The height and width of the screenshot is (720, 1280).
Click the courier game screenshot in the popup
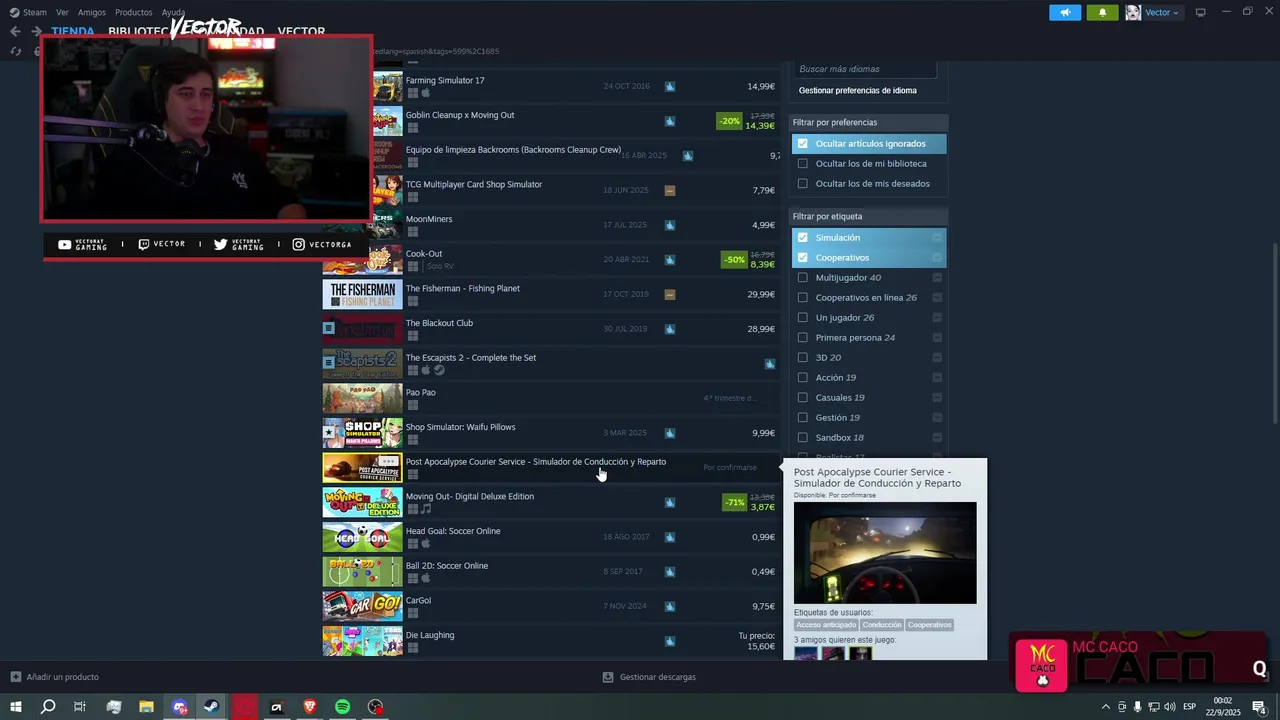point(885,553)
